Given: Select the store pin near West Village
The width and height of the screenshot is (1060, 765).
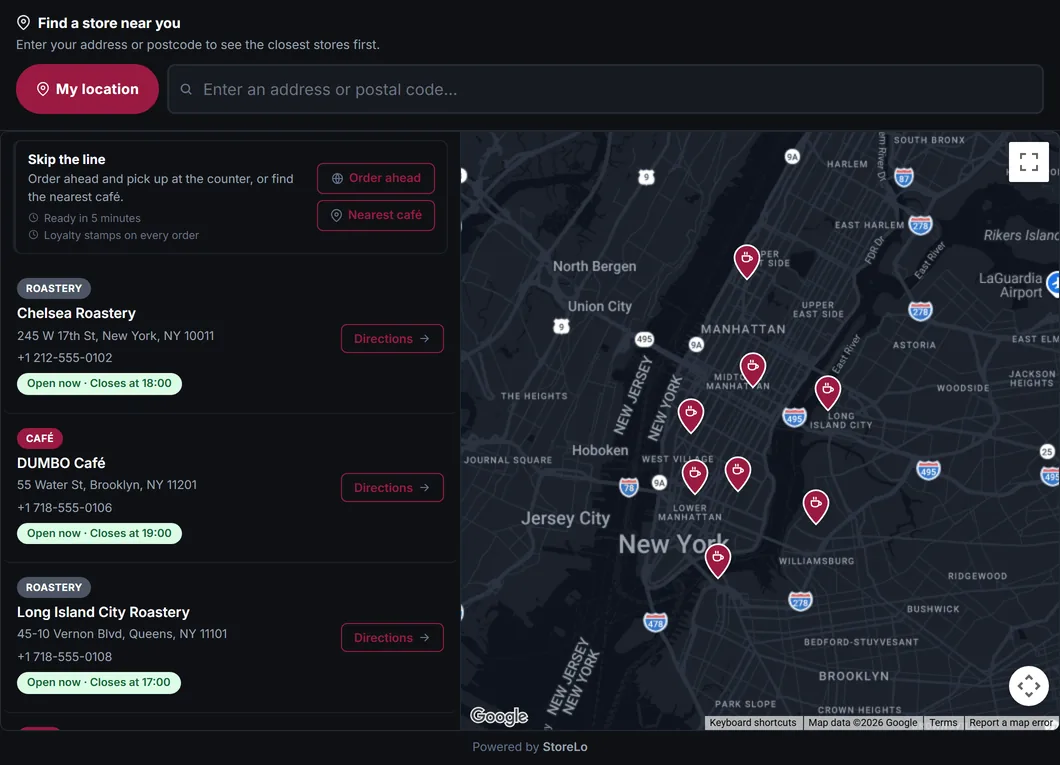Looking at the screenshot, I should (x=694, y=476).
